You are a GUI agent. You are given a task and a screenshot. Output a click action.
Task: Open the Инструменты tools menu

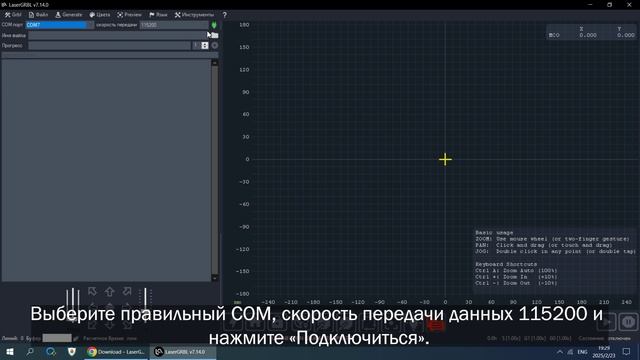(x=194, y=15)
